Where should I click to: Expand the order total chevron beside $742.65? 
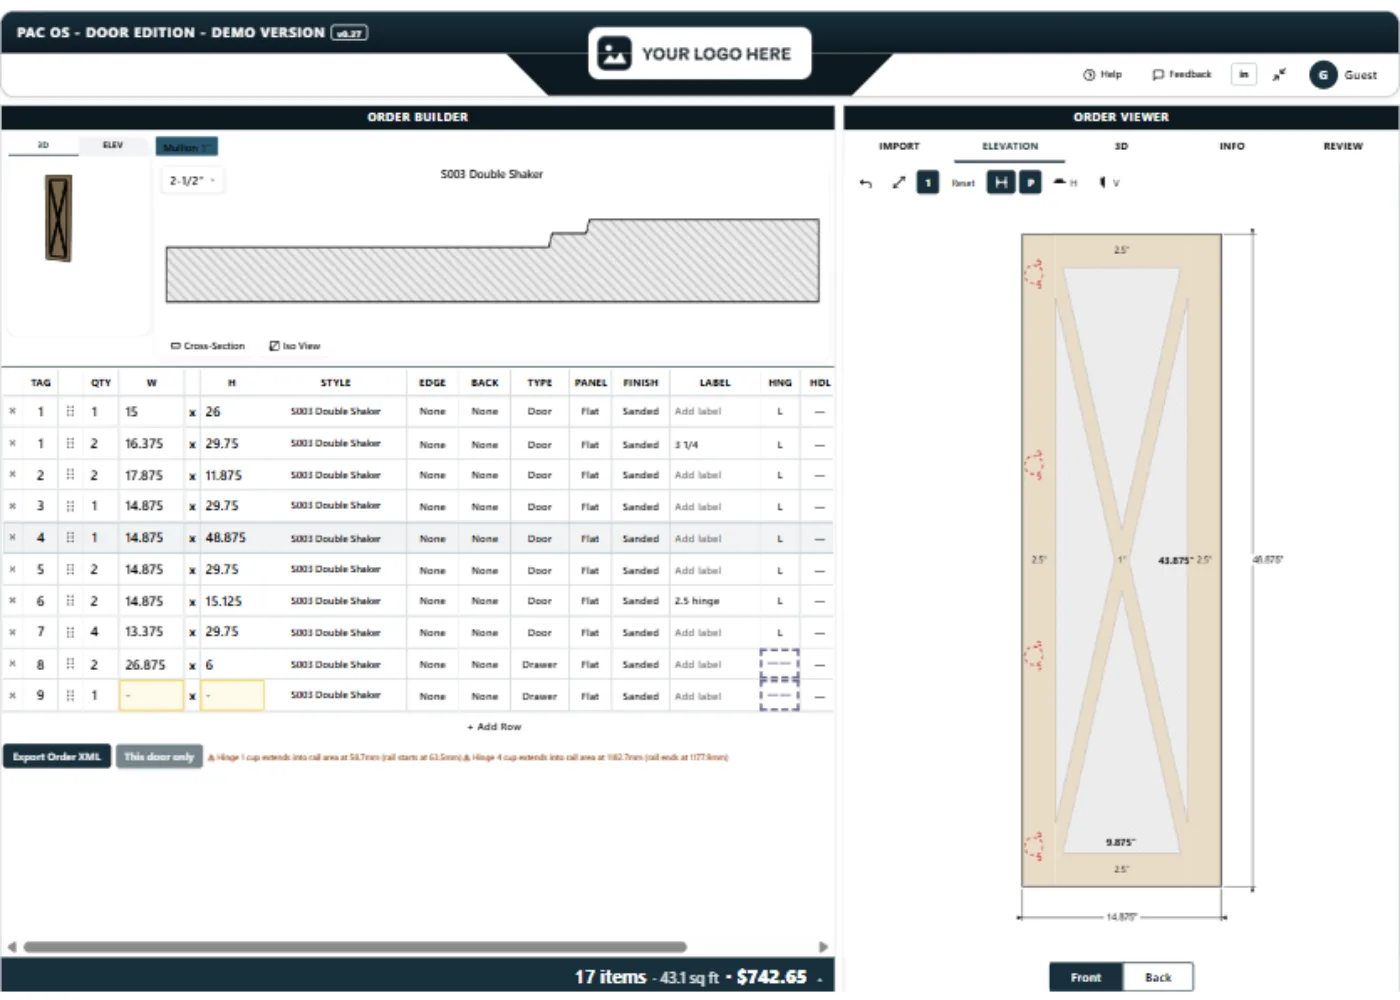click(x=819, y=979)
